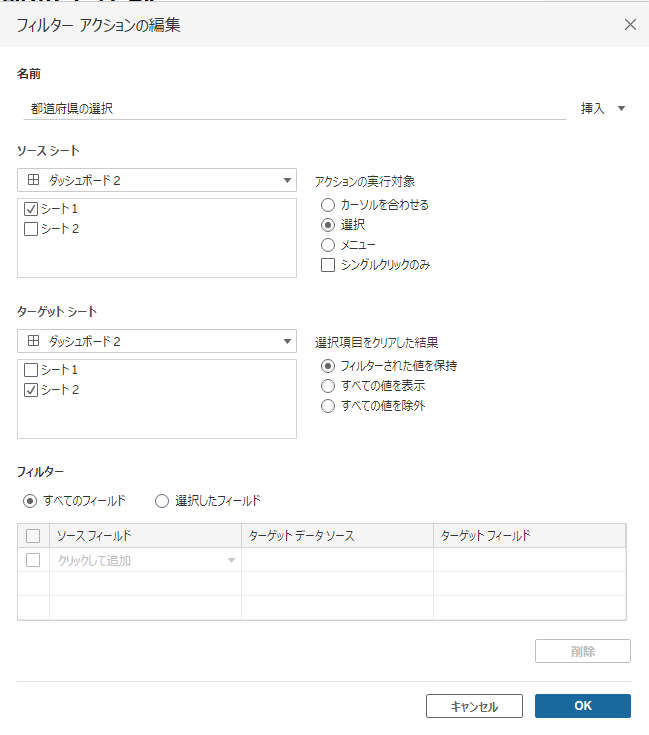Click the キャンセル button
The height and width of the screenshot is (735, 649).
474,706
